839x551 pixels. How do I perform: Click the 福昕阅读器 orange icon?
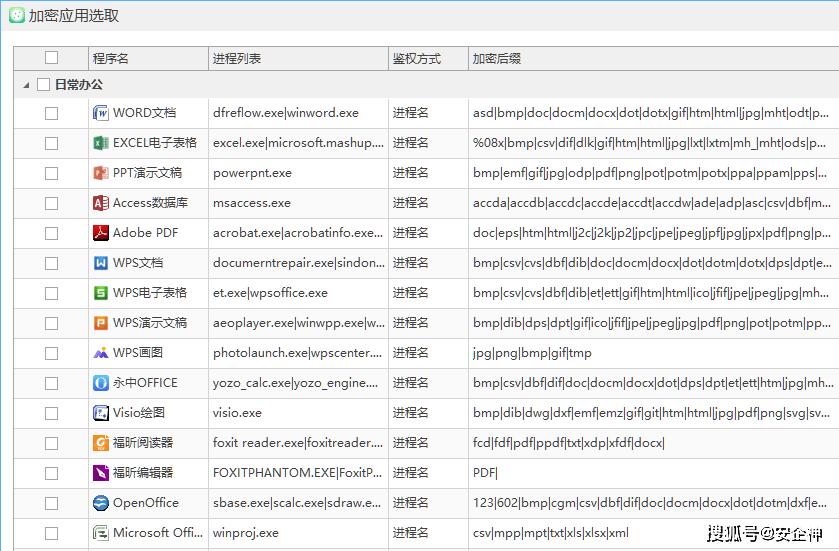click(x=100, y=443)
